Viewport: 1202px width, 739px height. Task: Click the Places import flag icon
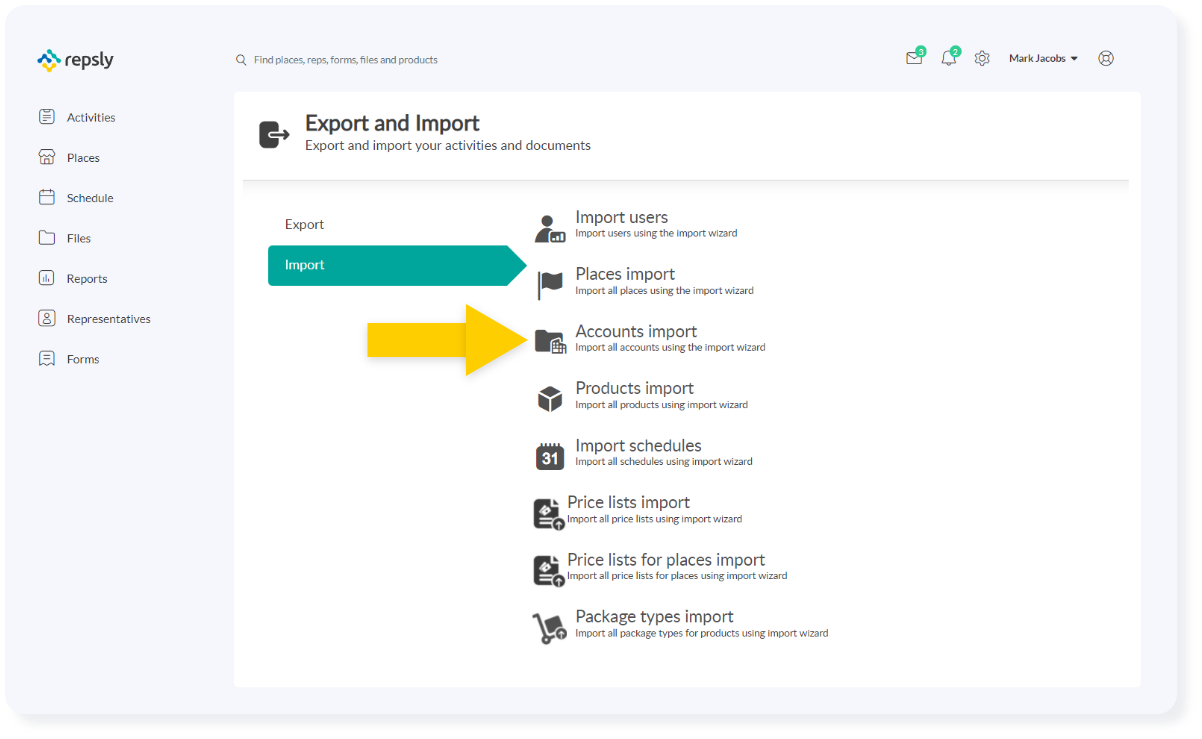550,285
